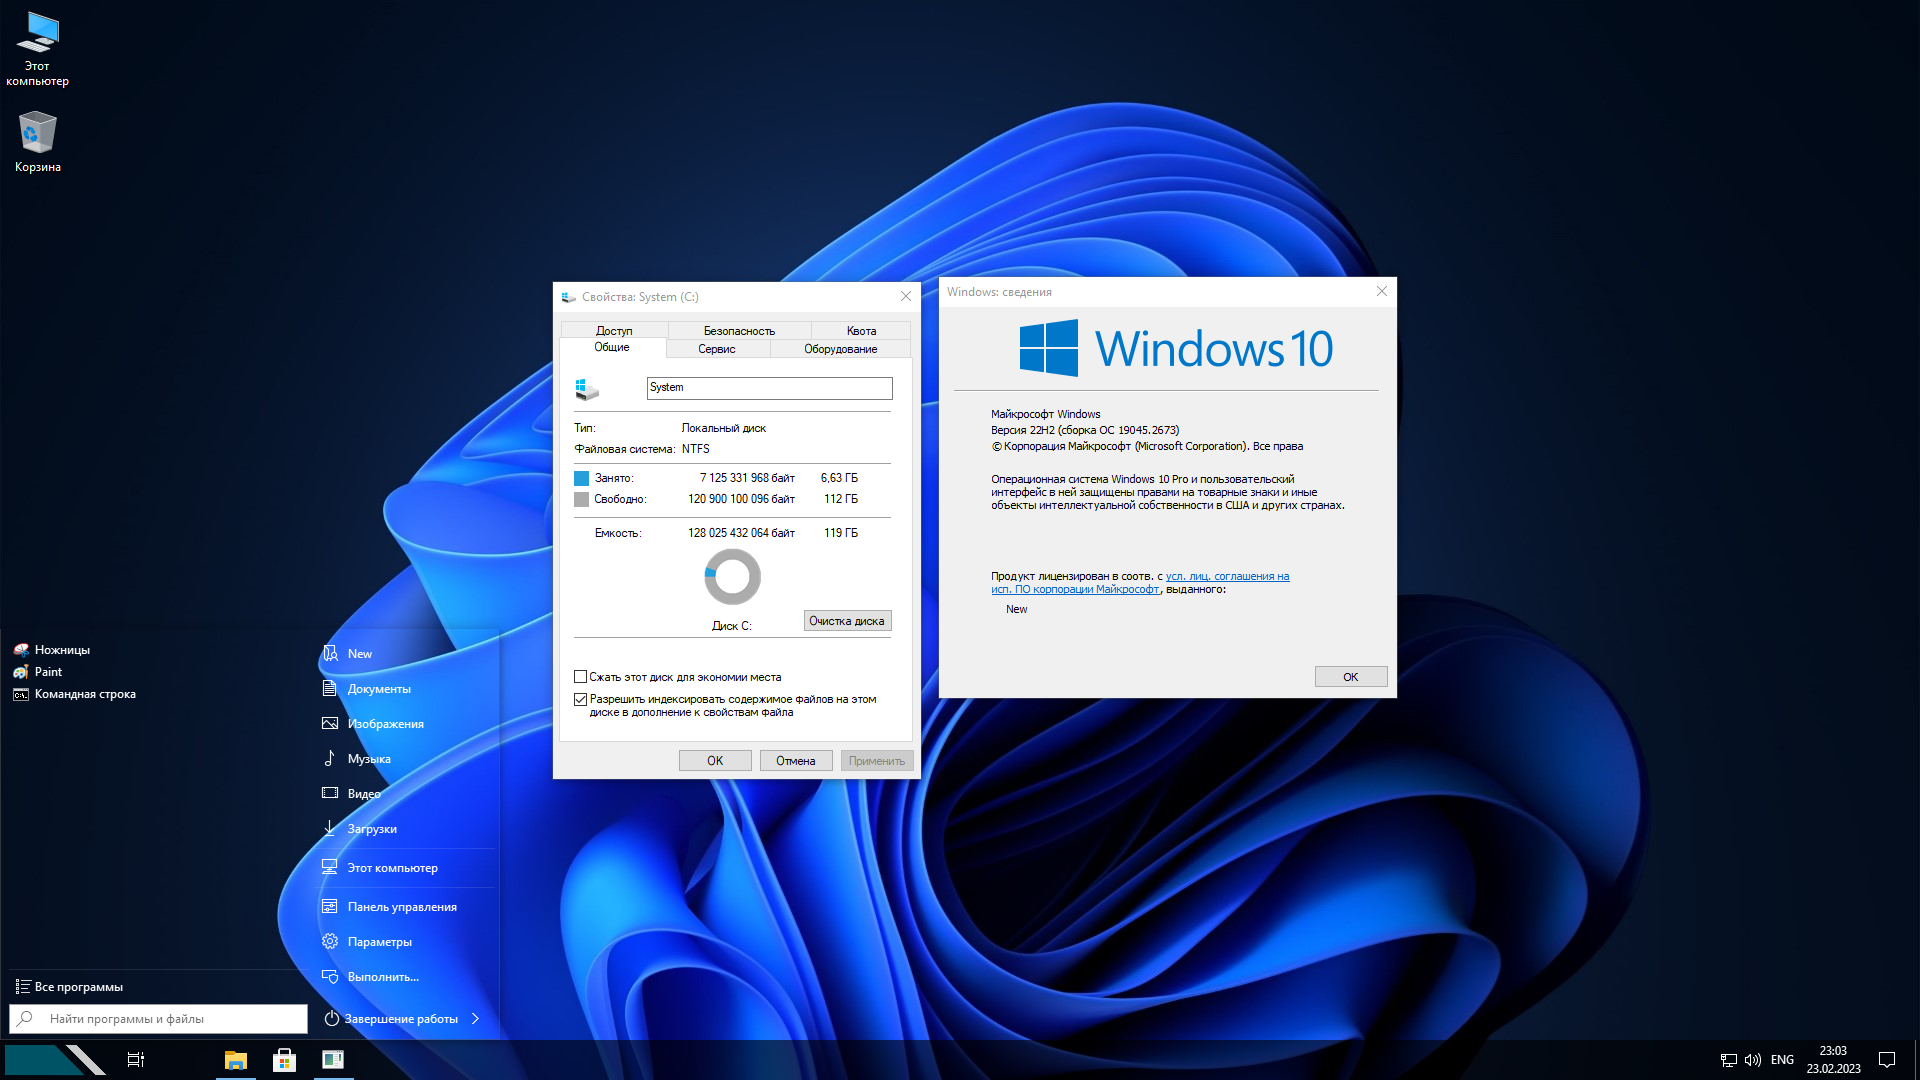
Task: Open Панель управления from the start menu
Action: (401, 907)
